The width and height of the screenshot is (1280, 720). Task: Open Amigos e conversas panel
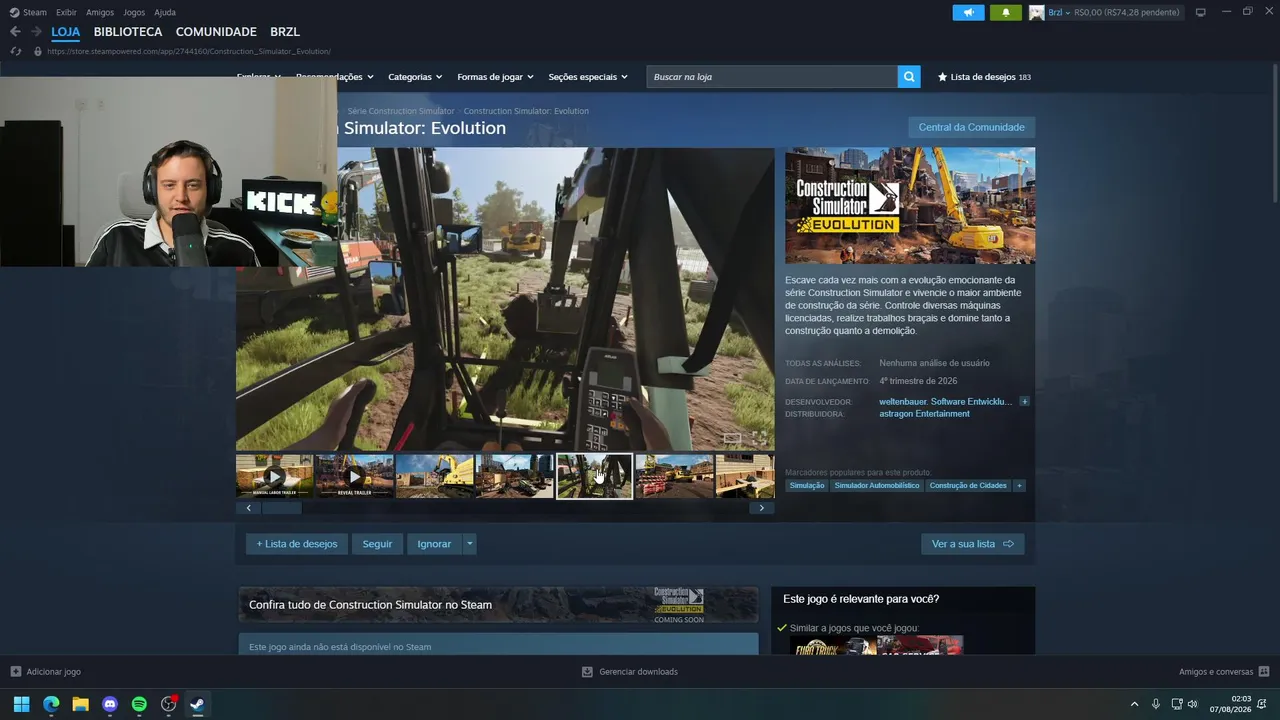[x=1224, y=672]
